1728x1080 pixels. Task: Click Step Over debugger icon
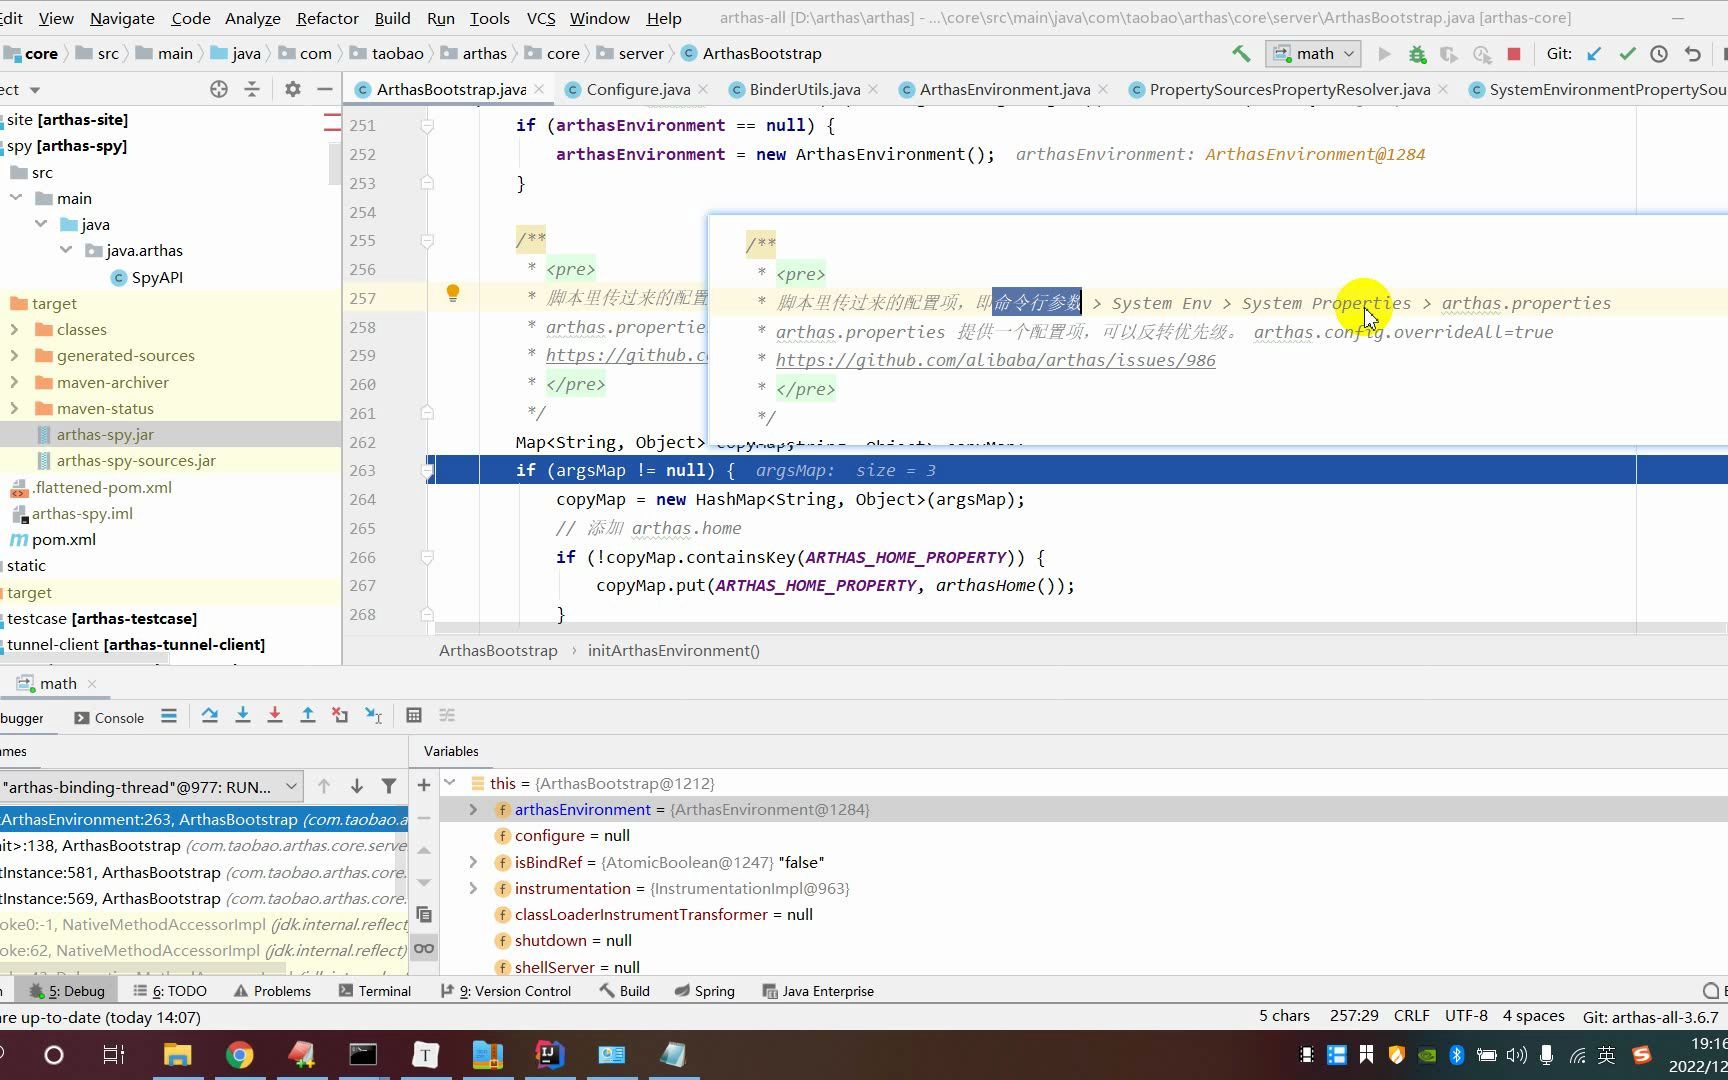(x=210, y=715)
